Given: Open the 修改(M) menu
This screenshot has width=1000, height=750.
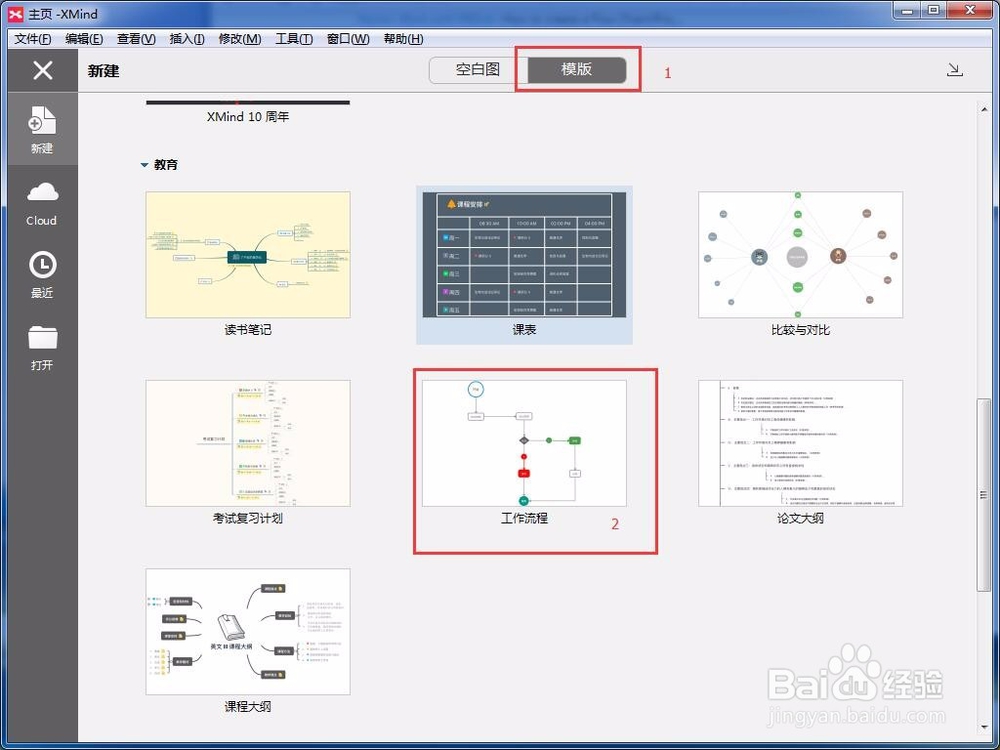Looking at the screenshot, I should pyautogui.click(x=240, y=39).
